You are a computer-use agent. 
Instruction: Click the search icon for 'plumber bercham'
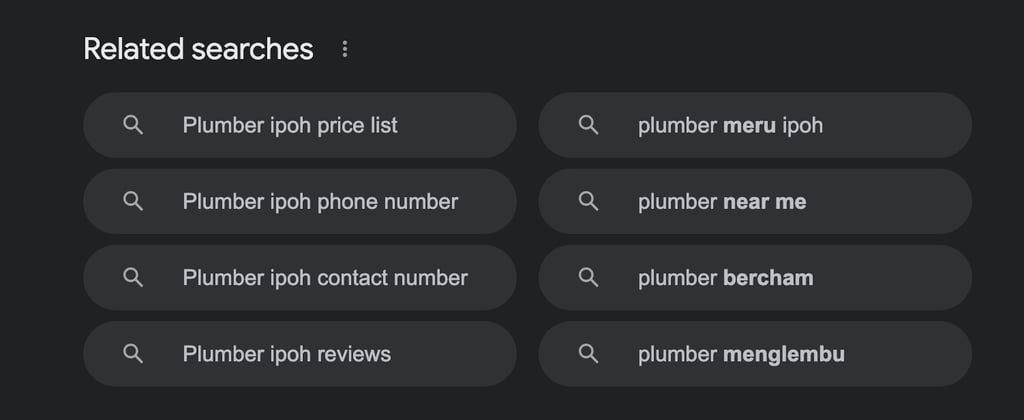coord(589,277)
